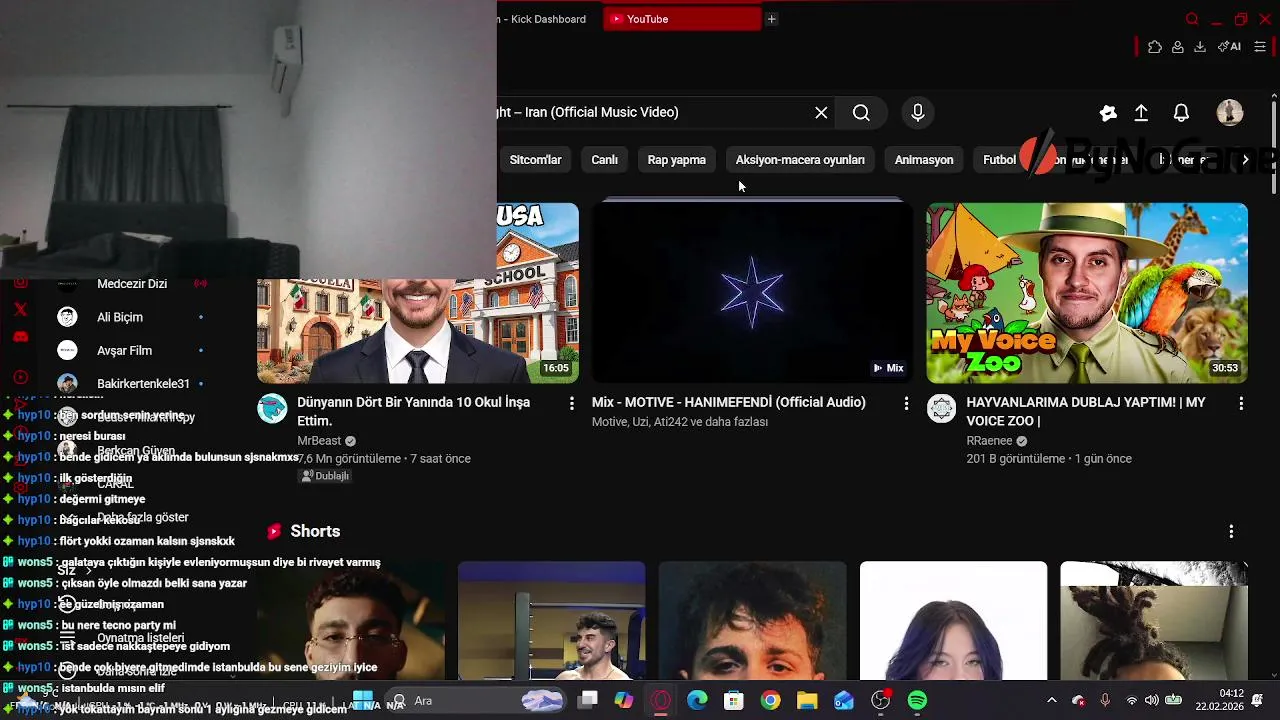Open OBS Studio from the taskbar

881,701
